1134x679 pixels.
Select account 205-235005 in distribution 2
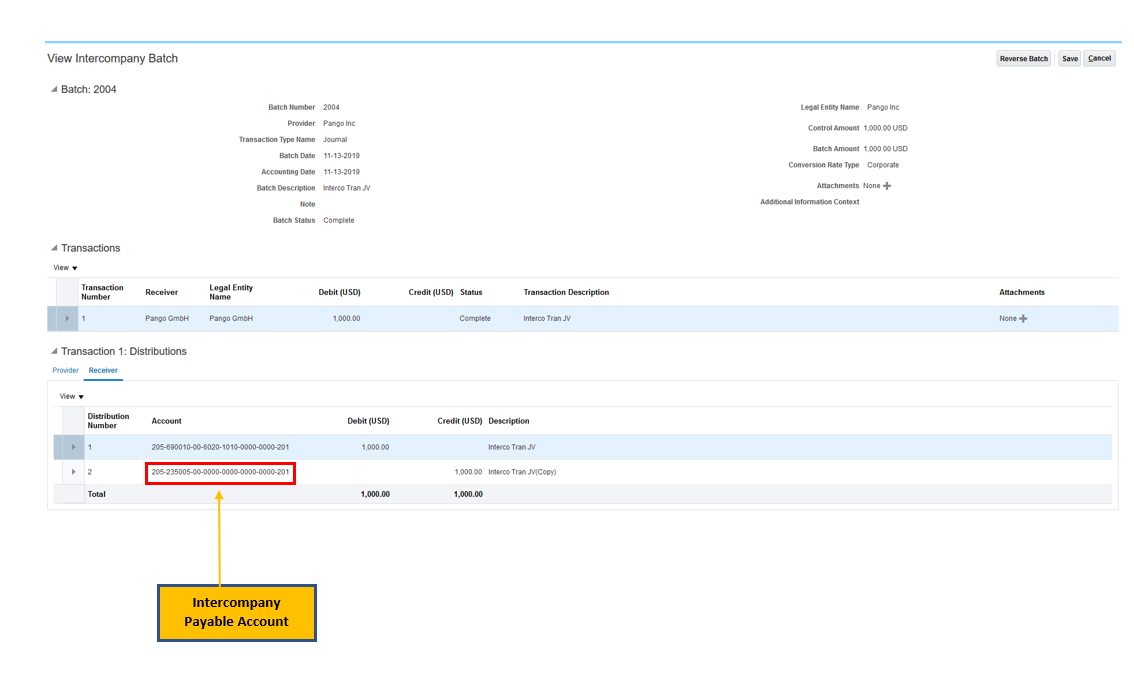point(220,472)
